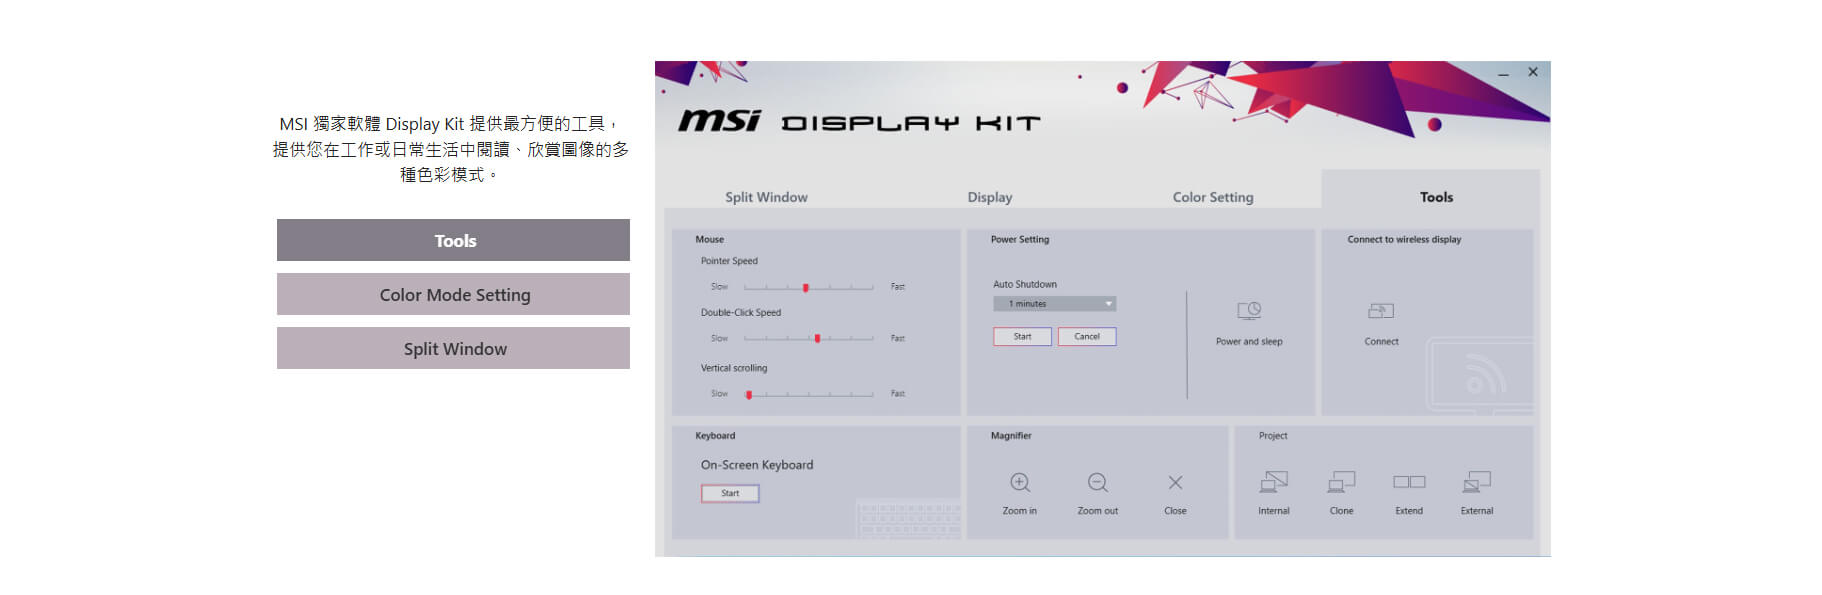Switch to the Display tab
Screen dimensions: 1822x595
990,197
